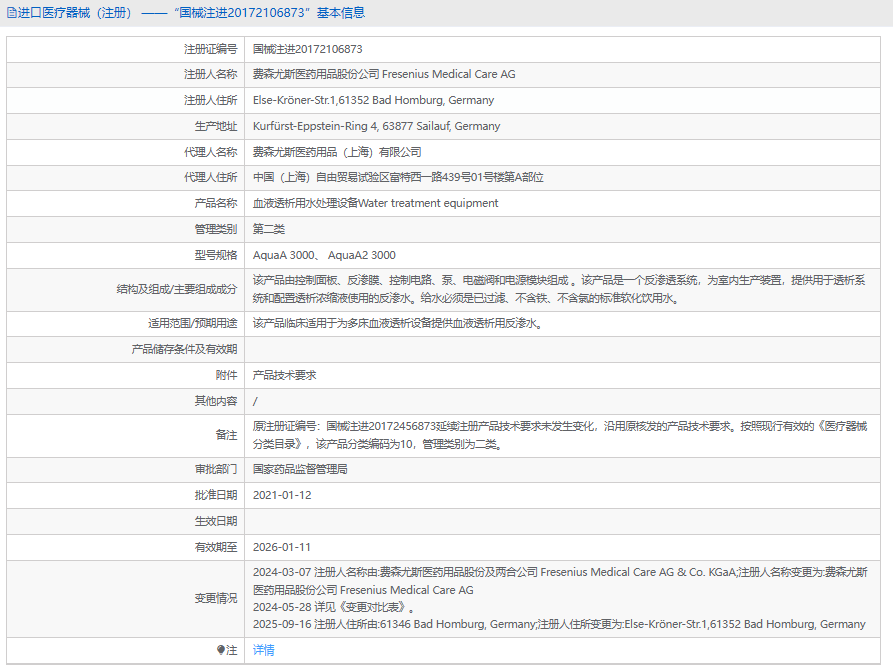Screen dimensions: 893x671
Task: Select address Else-Kröner-Str.1,61352 Bad Homburg value
Action: tap(373, 100)
